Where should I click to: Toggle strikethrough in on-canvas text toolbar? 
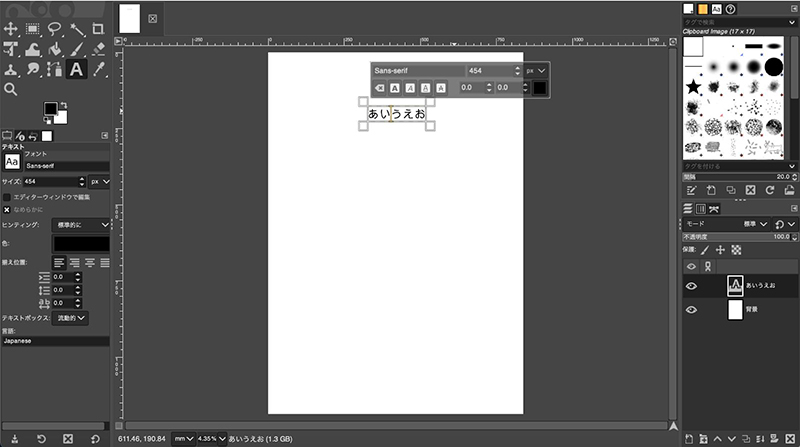[441, 88]
